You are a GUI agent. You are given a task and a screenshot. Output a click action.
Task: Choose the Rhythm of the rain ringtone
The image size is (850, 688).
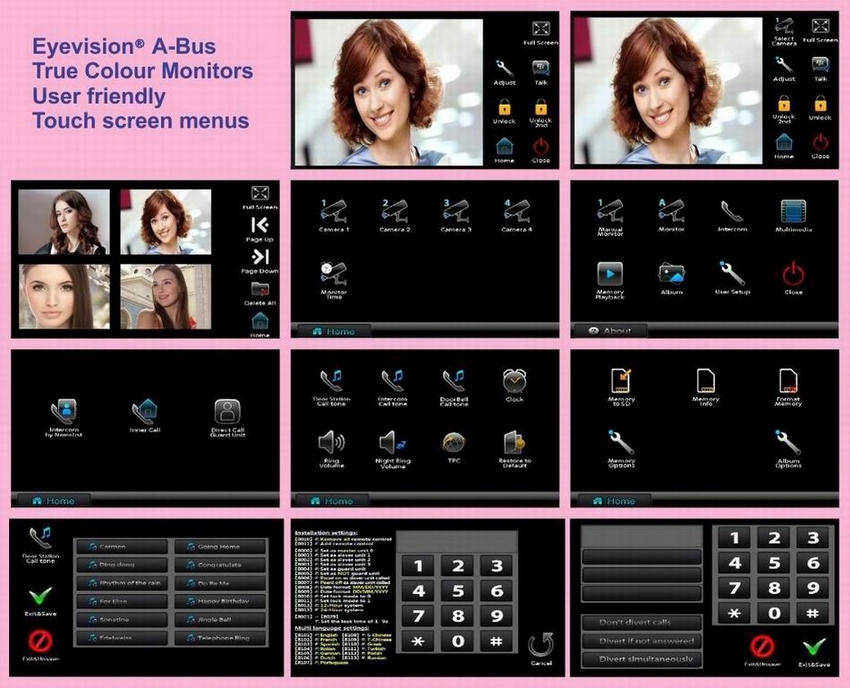[122, 583]
